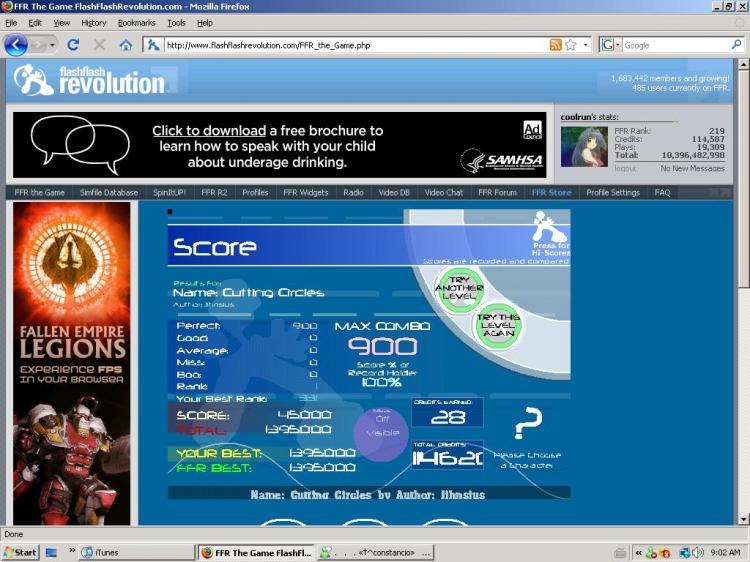Click the question mark choose-character icon

[x=528, y=423]
